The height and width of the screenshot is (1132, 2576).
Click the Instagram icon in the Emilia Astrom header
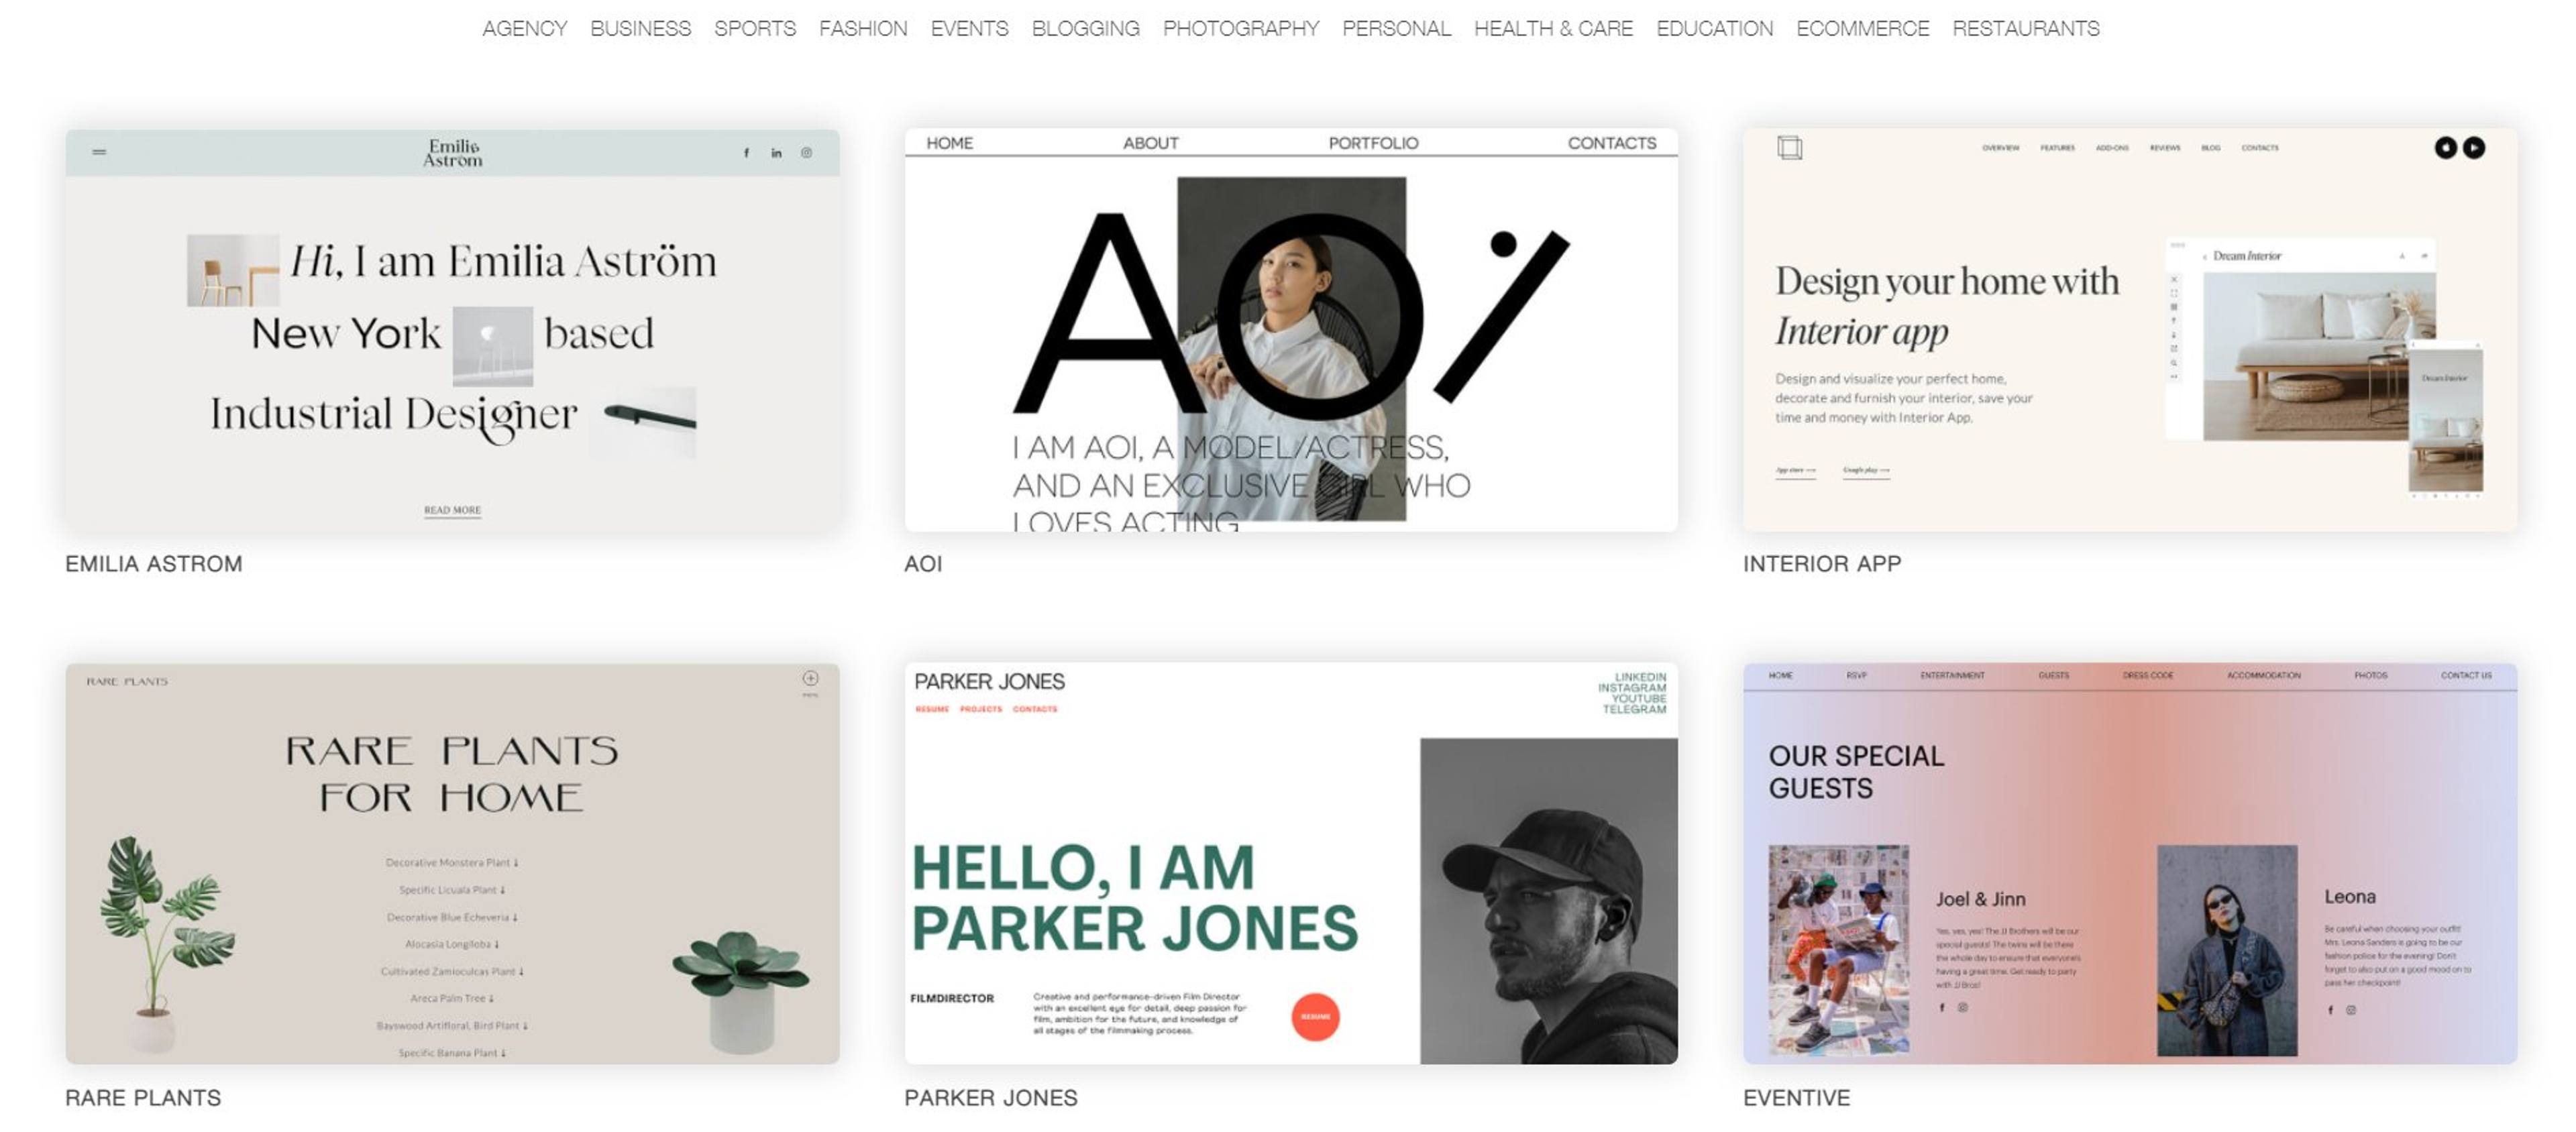point(806,153)
